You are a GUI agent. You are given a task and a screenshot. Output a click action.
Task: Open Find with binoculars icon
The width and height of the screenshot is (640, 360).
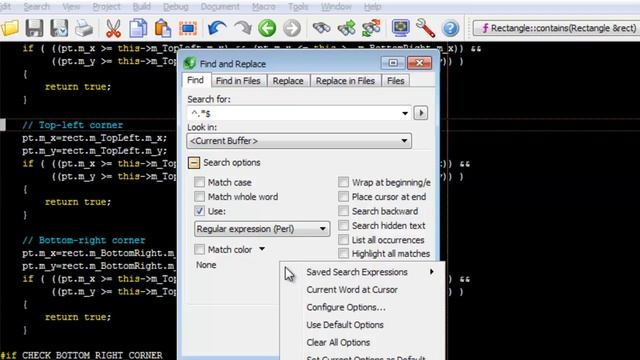[x=321, y=28]
